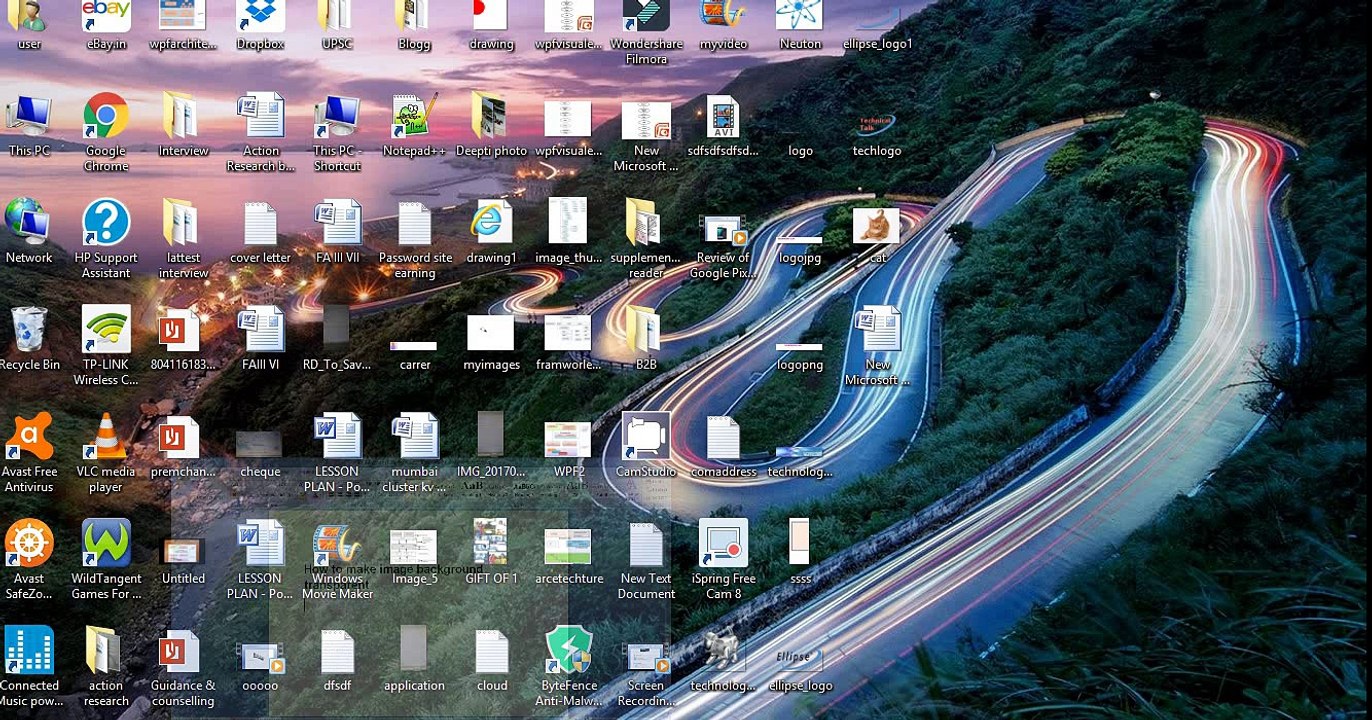Click the Avast SafeZone browser icon
1372x720 pixels.
pos(29,544)
